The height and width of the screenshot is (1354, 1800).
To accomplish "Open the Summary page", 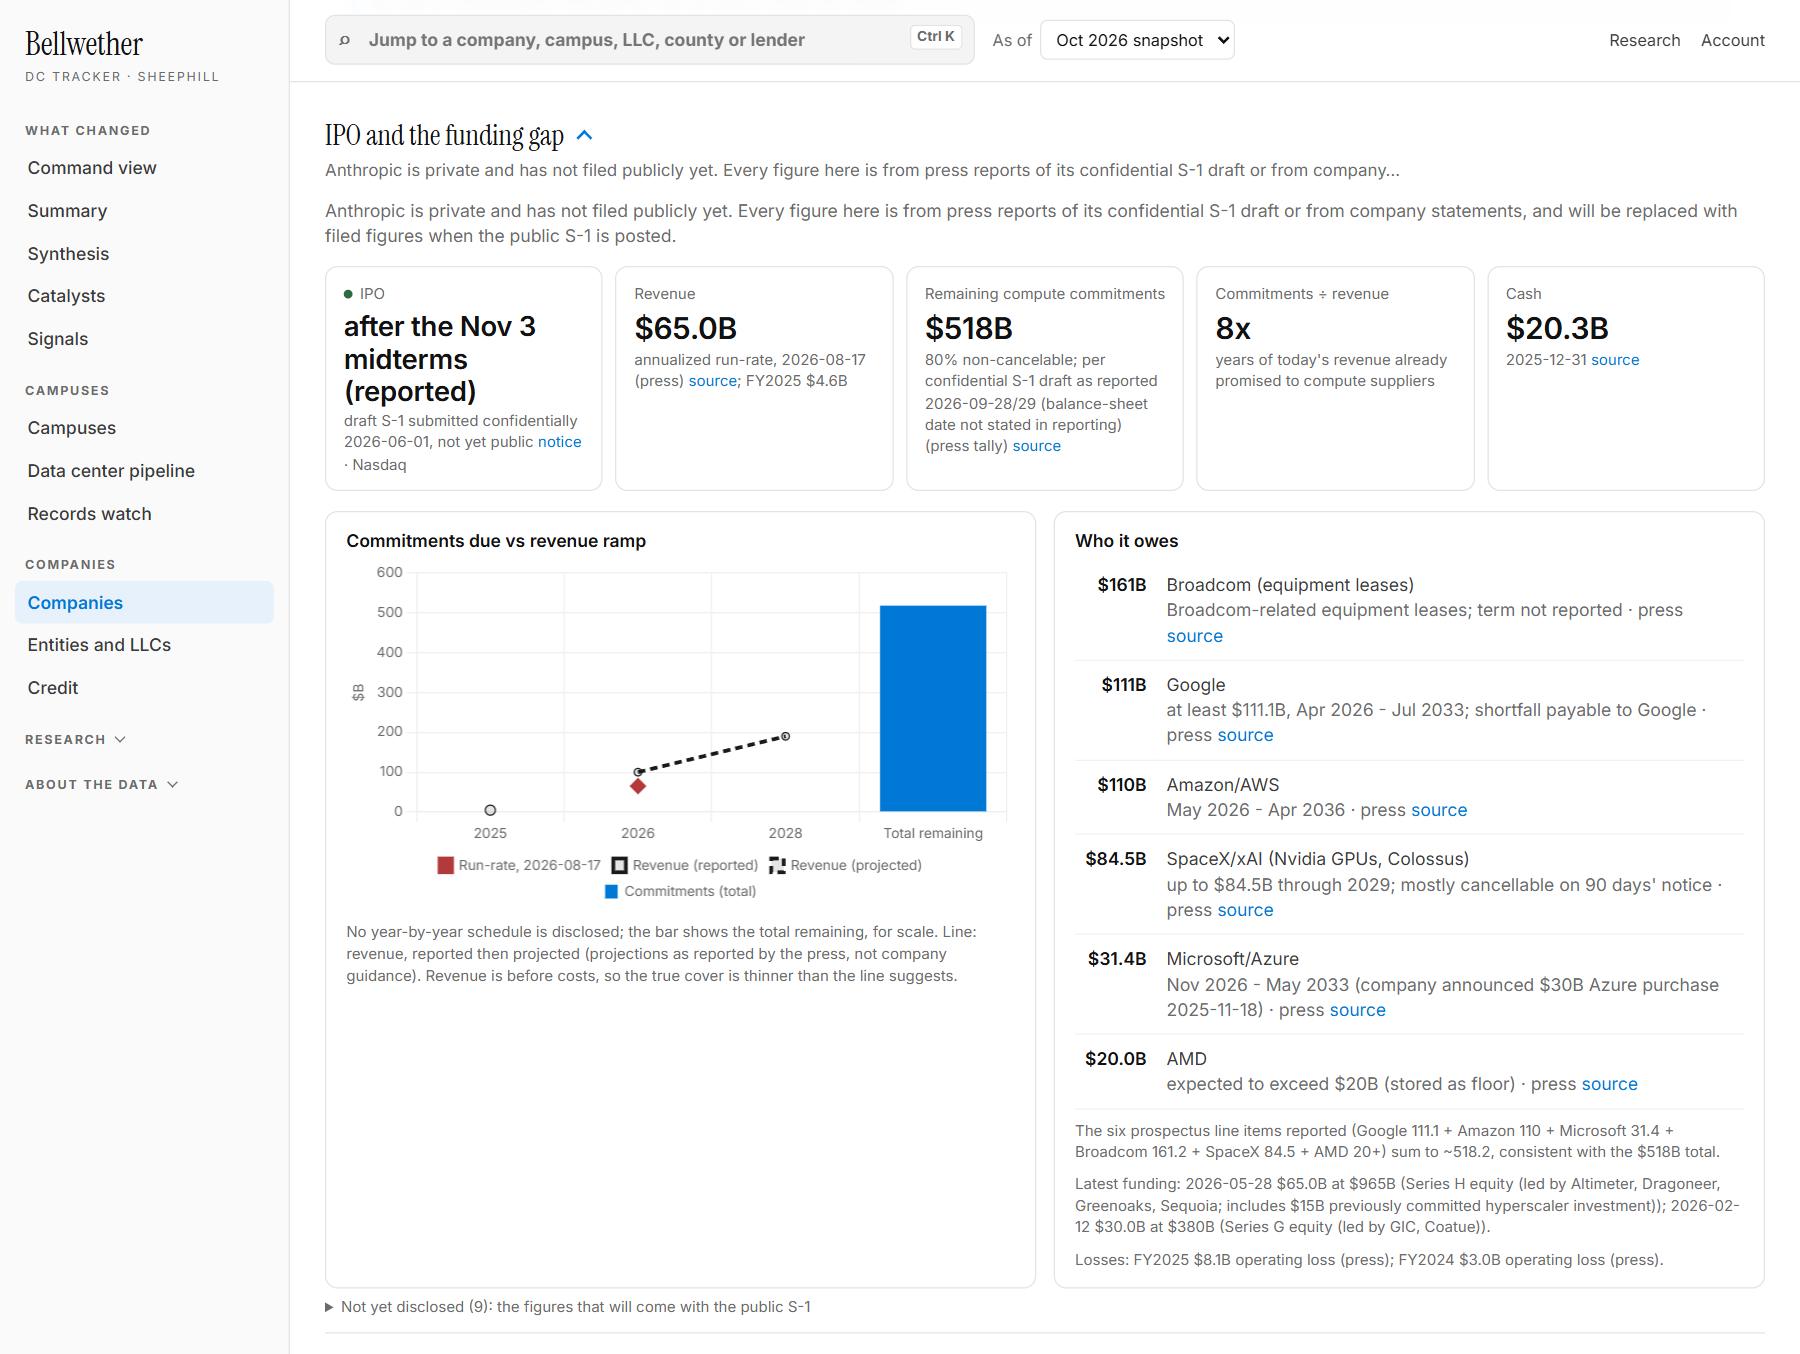I will (144, 211).
